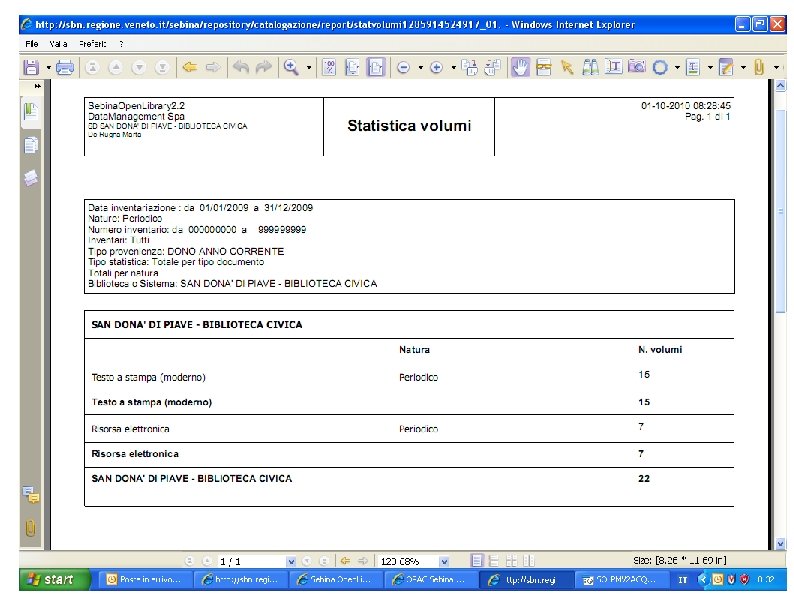
Task: Click the page number field '1 / 1'
Action: pyautogui.click(x=251, y=561)
